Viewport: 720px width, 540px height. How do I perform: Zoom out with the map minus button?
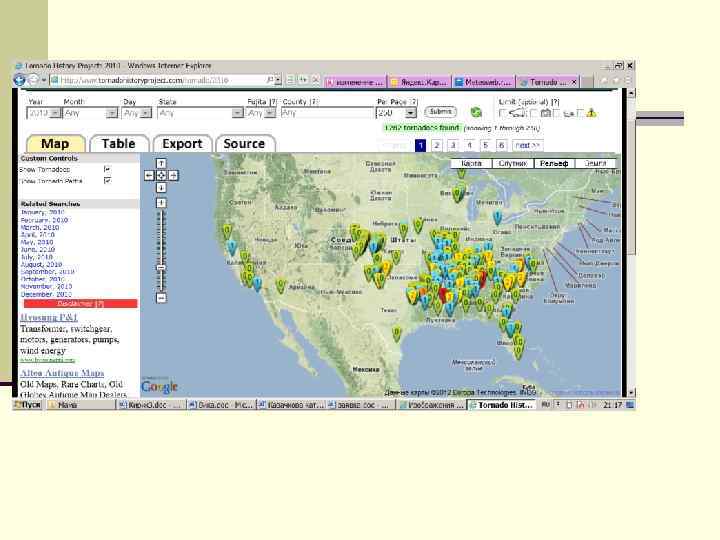point(161,298)
